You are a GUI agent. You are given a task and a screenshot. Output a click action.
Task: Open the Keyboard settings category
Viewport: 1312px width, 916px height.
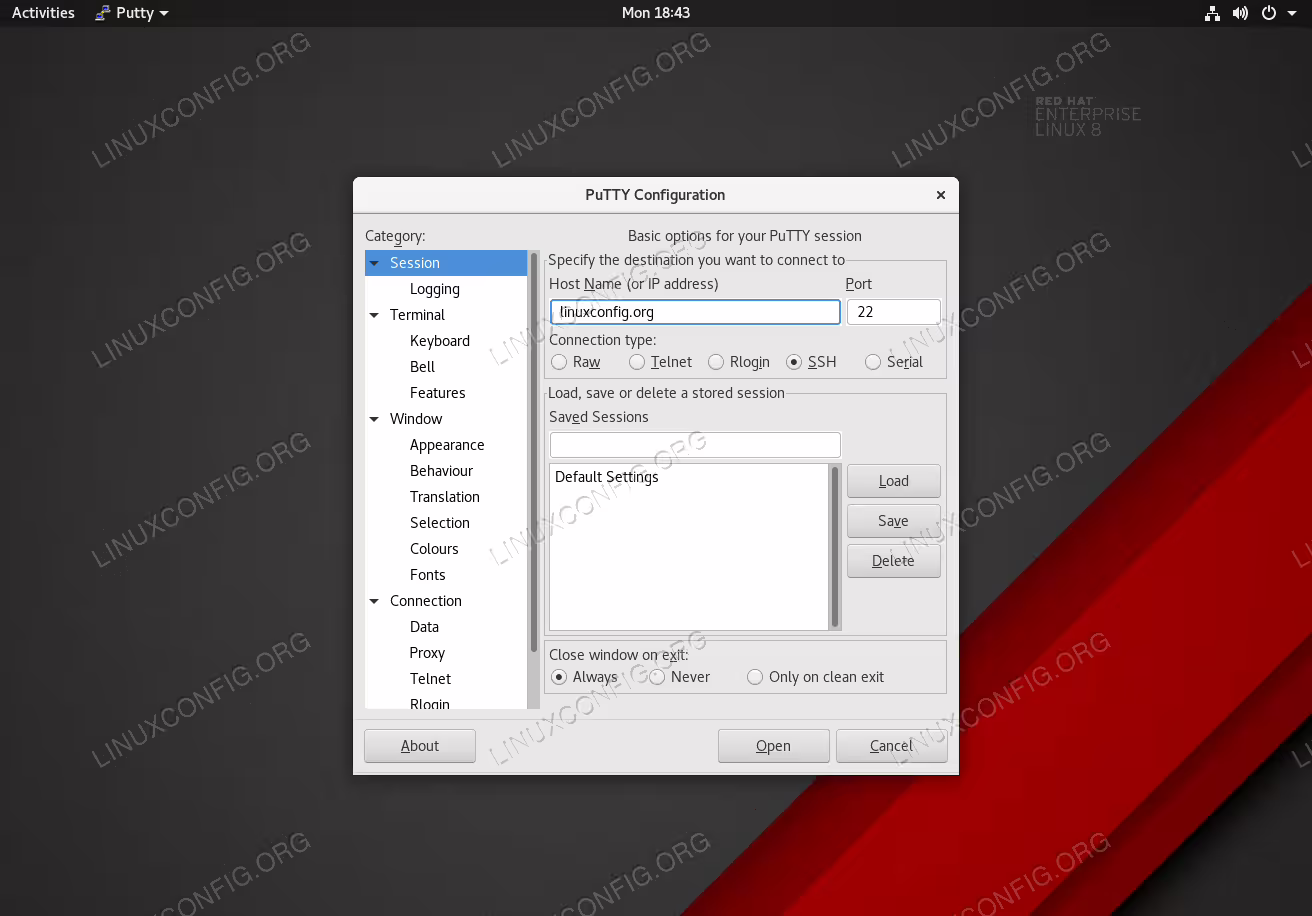440,341
